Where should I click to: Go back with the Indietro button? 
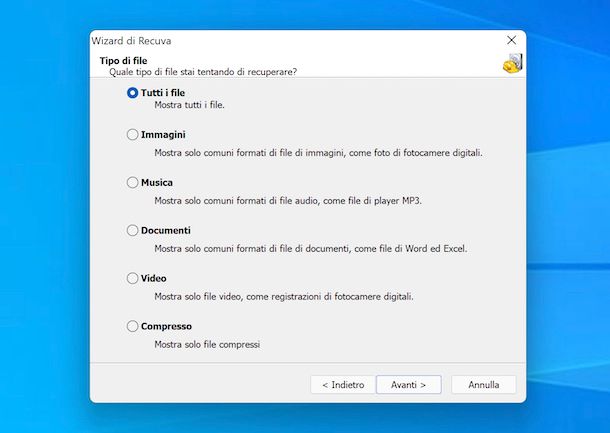343,385
